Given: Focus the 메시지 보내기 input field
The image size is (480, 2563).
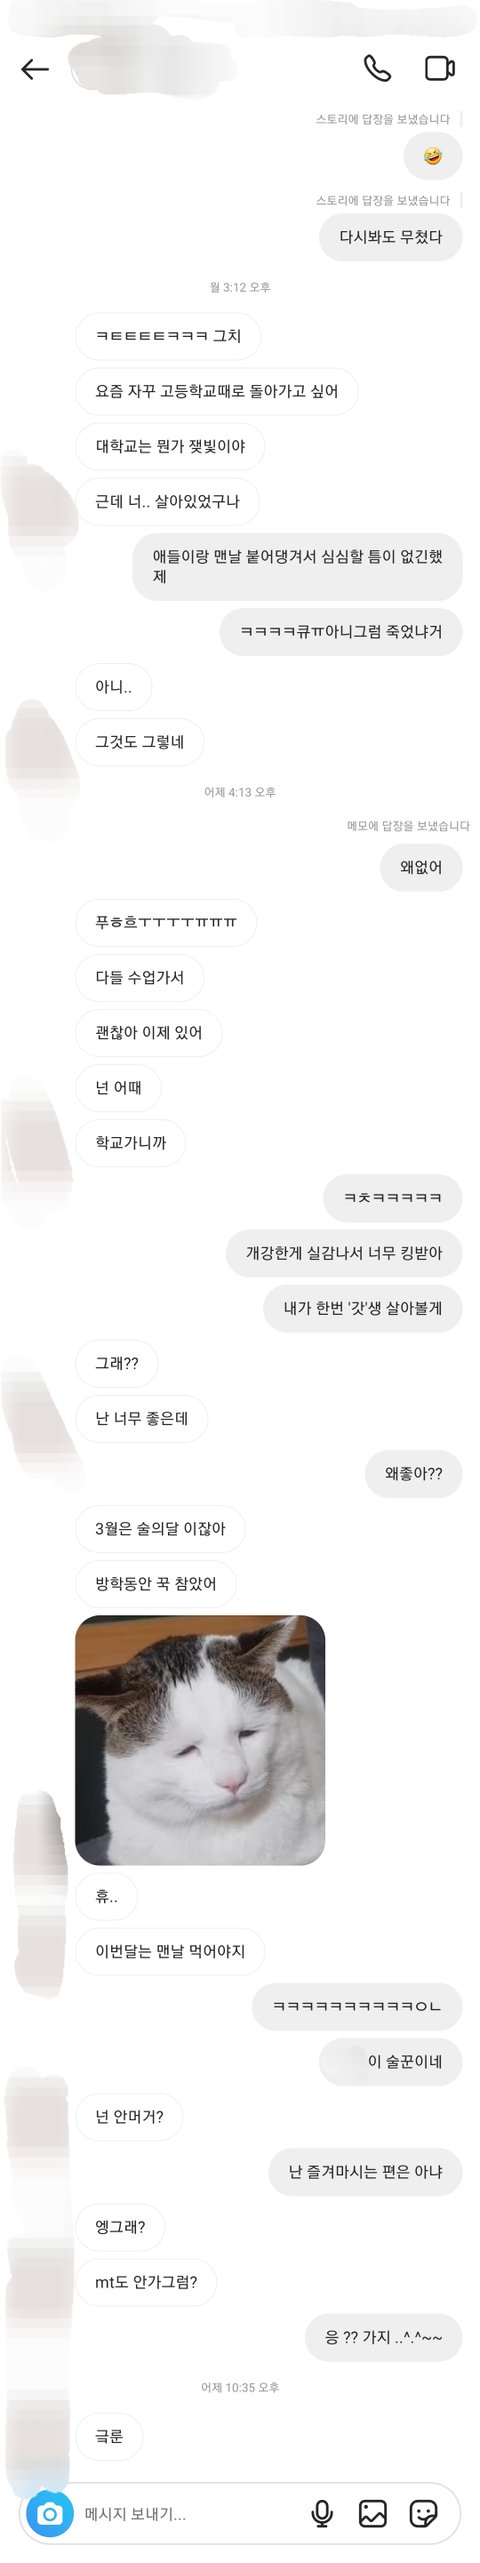Looking at the screenshot, I should tap(190, 2513).
